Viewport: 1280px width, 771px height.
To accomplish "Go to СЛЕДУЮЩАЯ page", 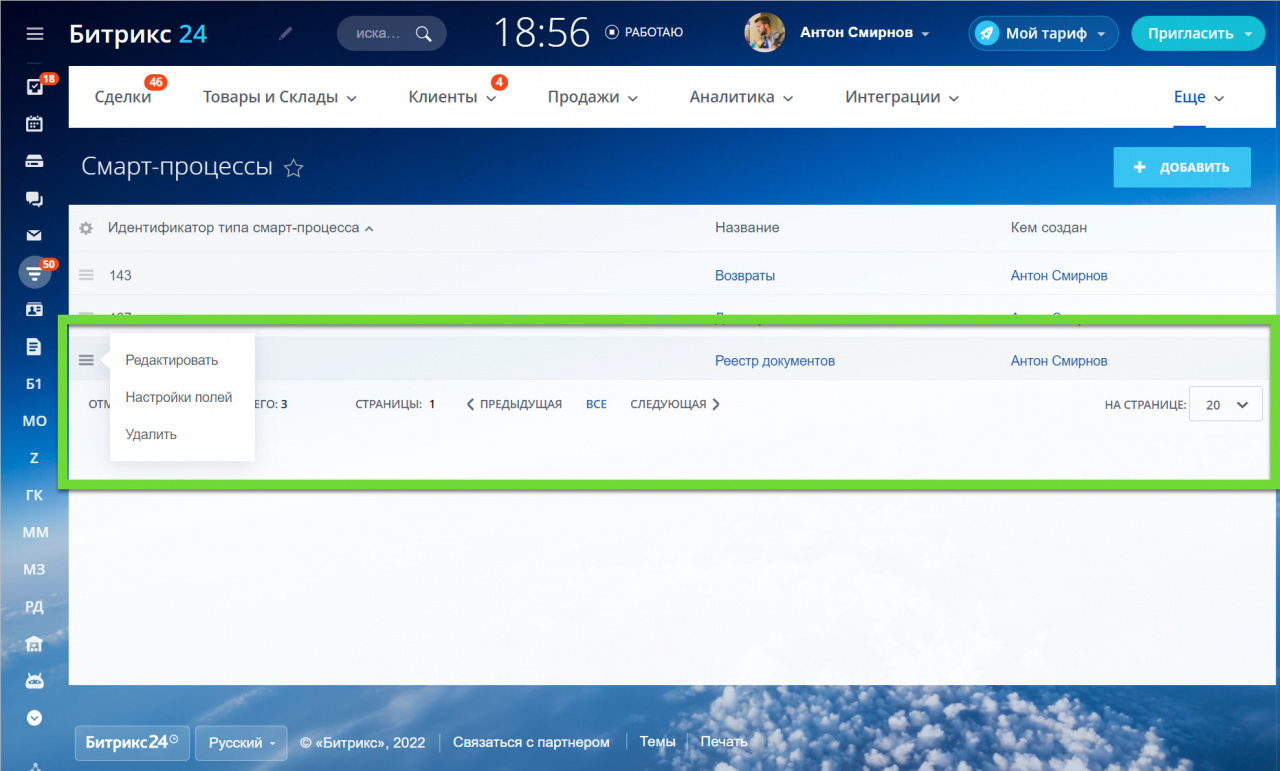I will point(675,404).
